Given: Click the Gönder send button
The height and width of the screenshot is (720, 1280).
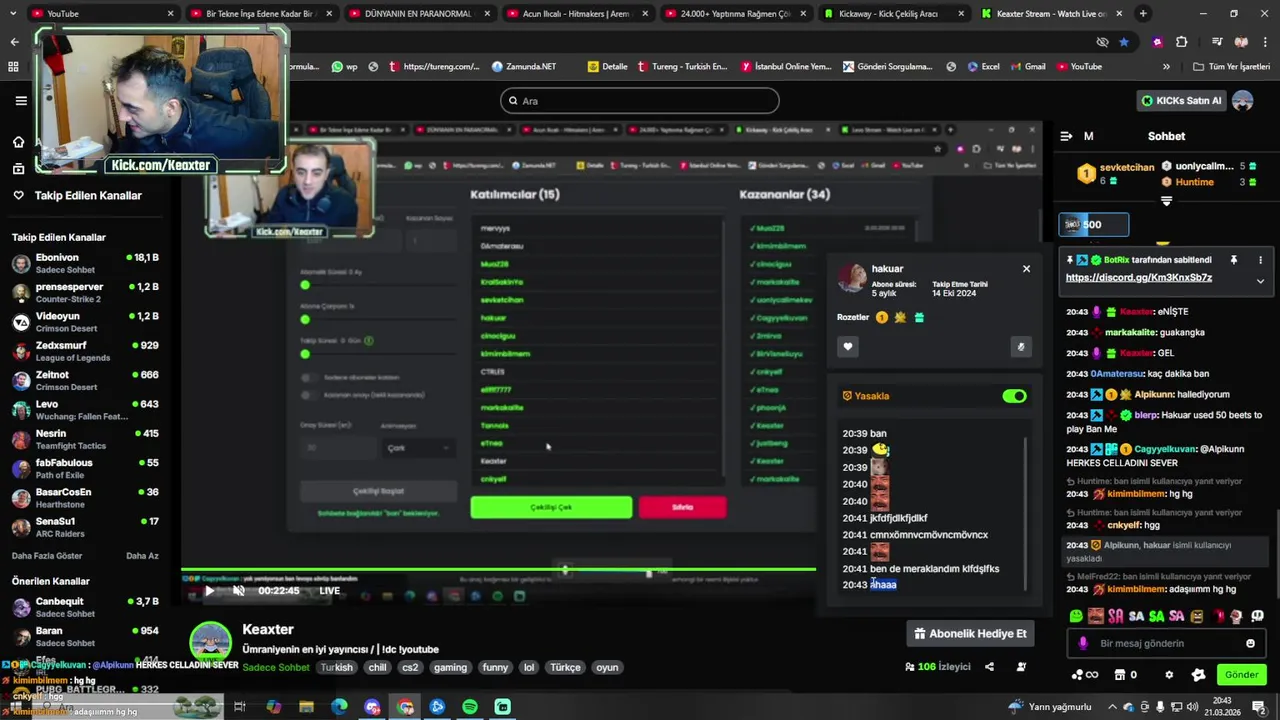Looking at the screenshot, I should pyautogui.click(x=1241, y=675).
